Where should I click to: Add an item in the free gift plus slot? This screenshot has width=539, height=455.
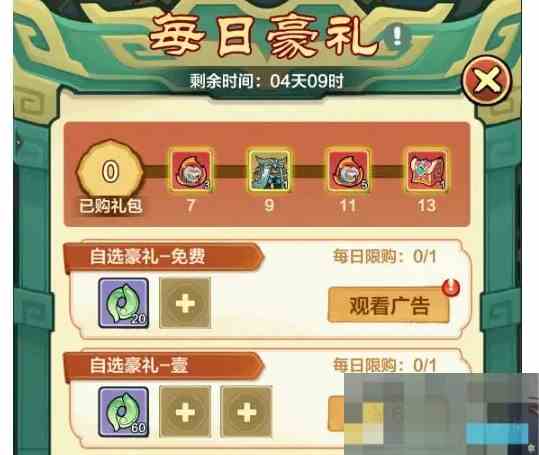click(185, 303)
